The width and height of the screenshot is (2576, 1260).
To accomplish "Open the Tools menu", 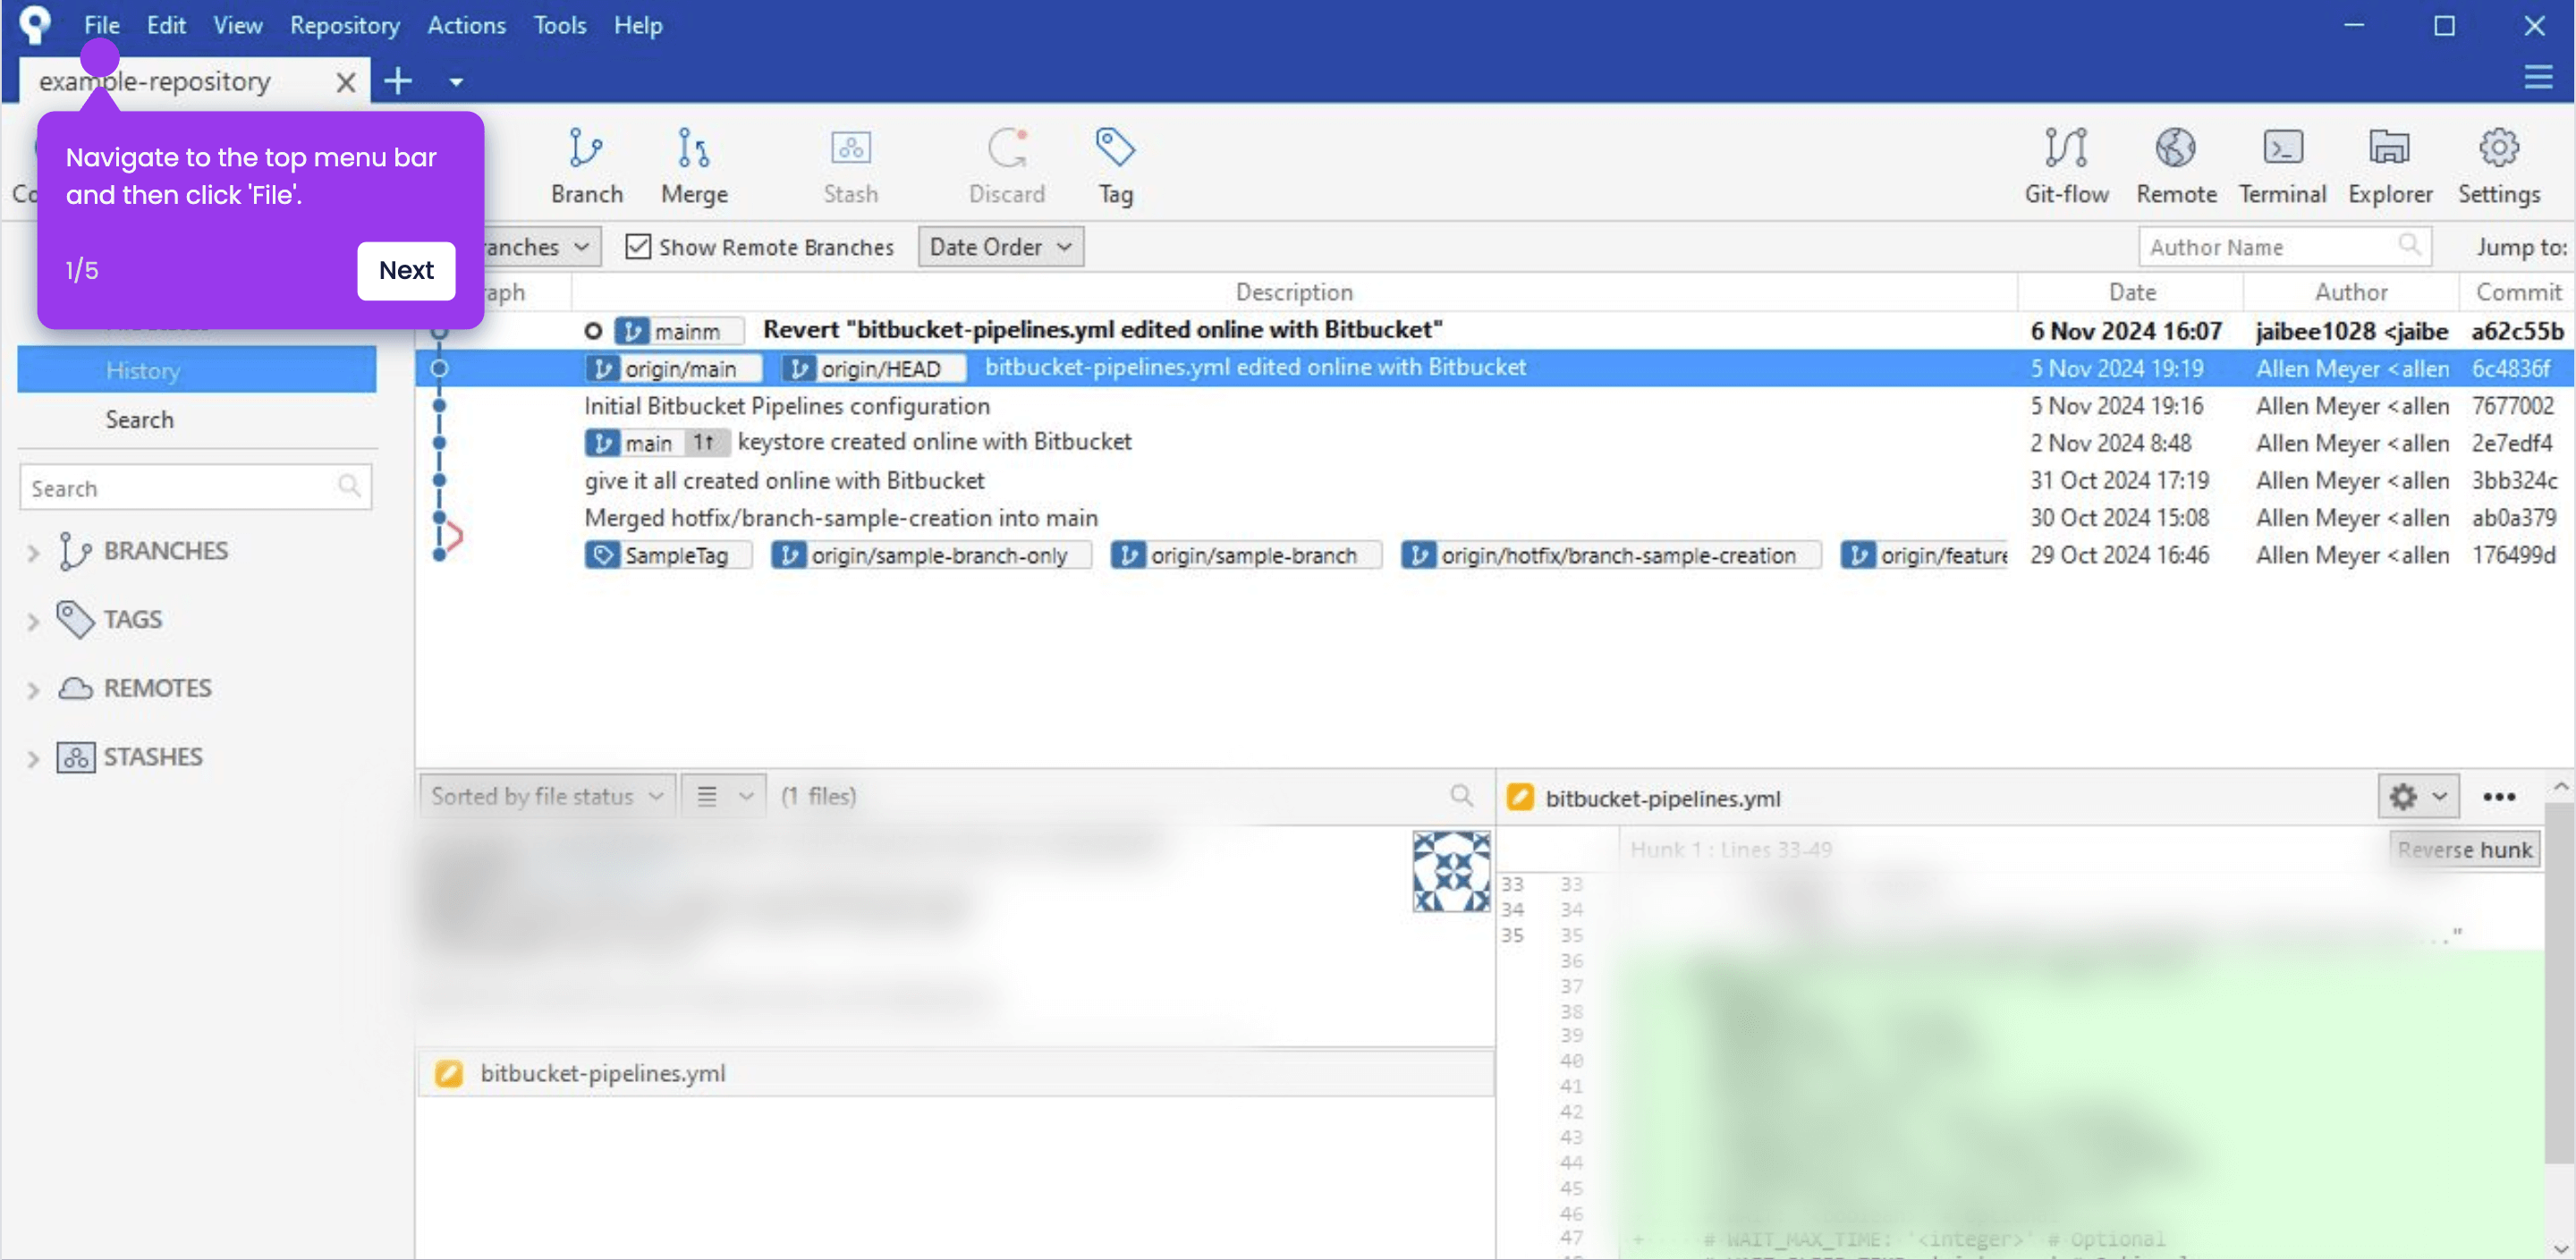I will pos(559,25).
